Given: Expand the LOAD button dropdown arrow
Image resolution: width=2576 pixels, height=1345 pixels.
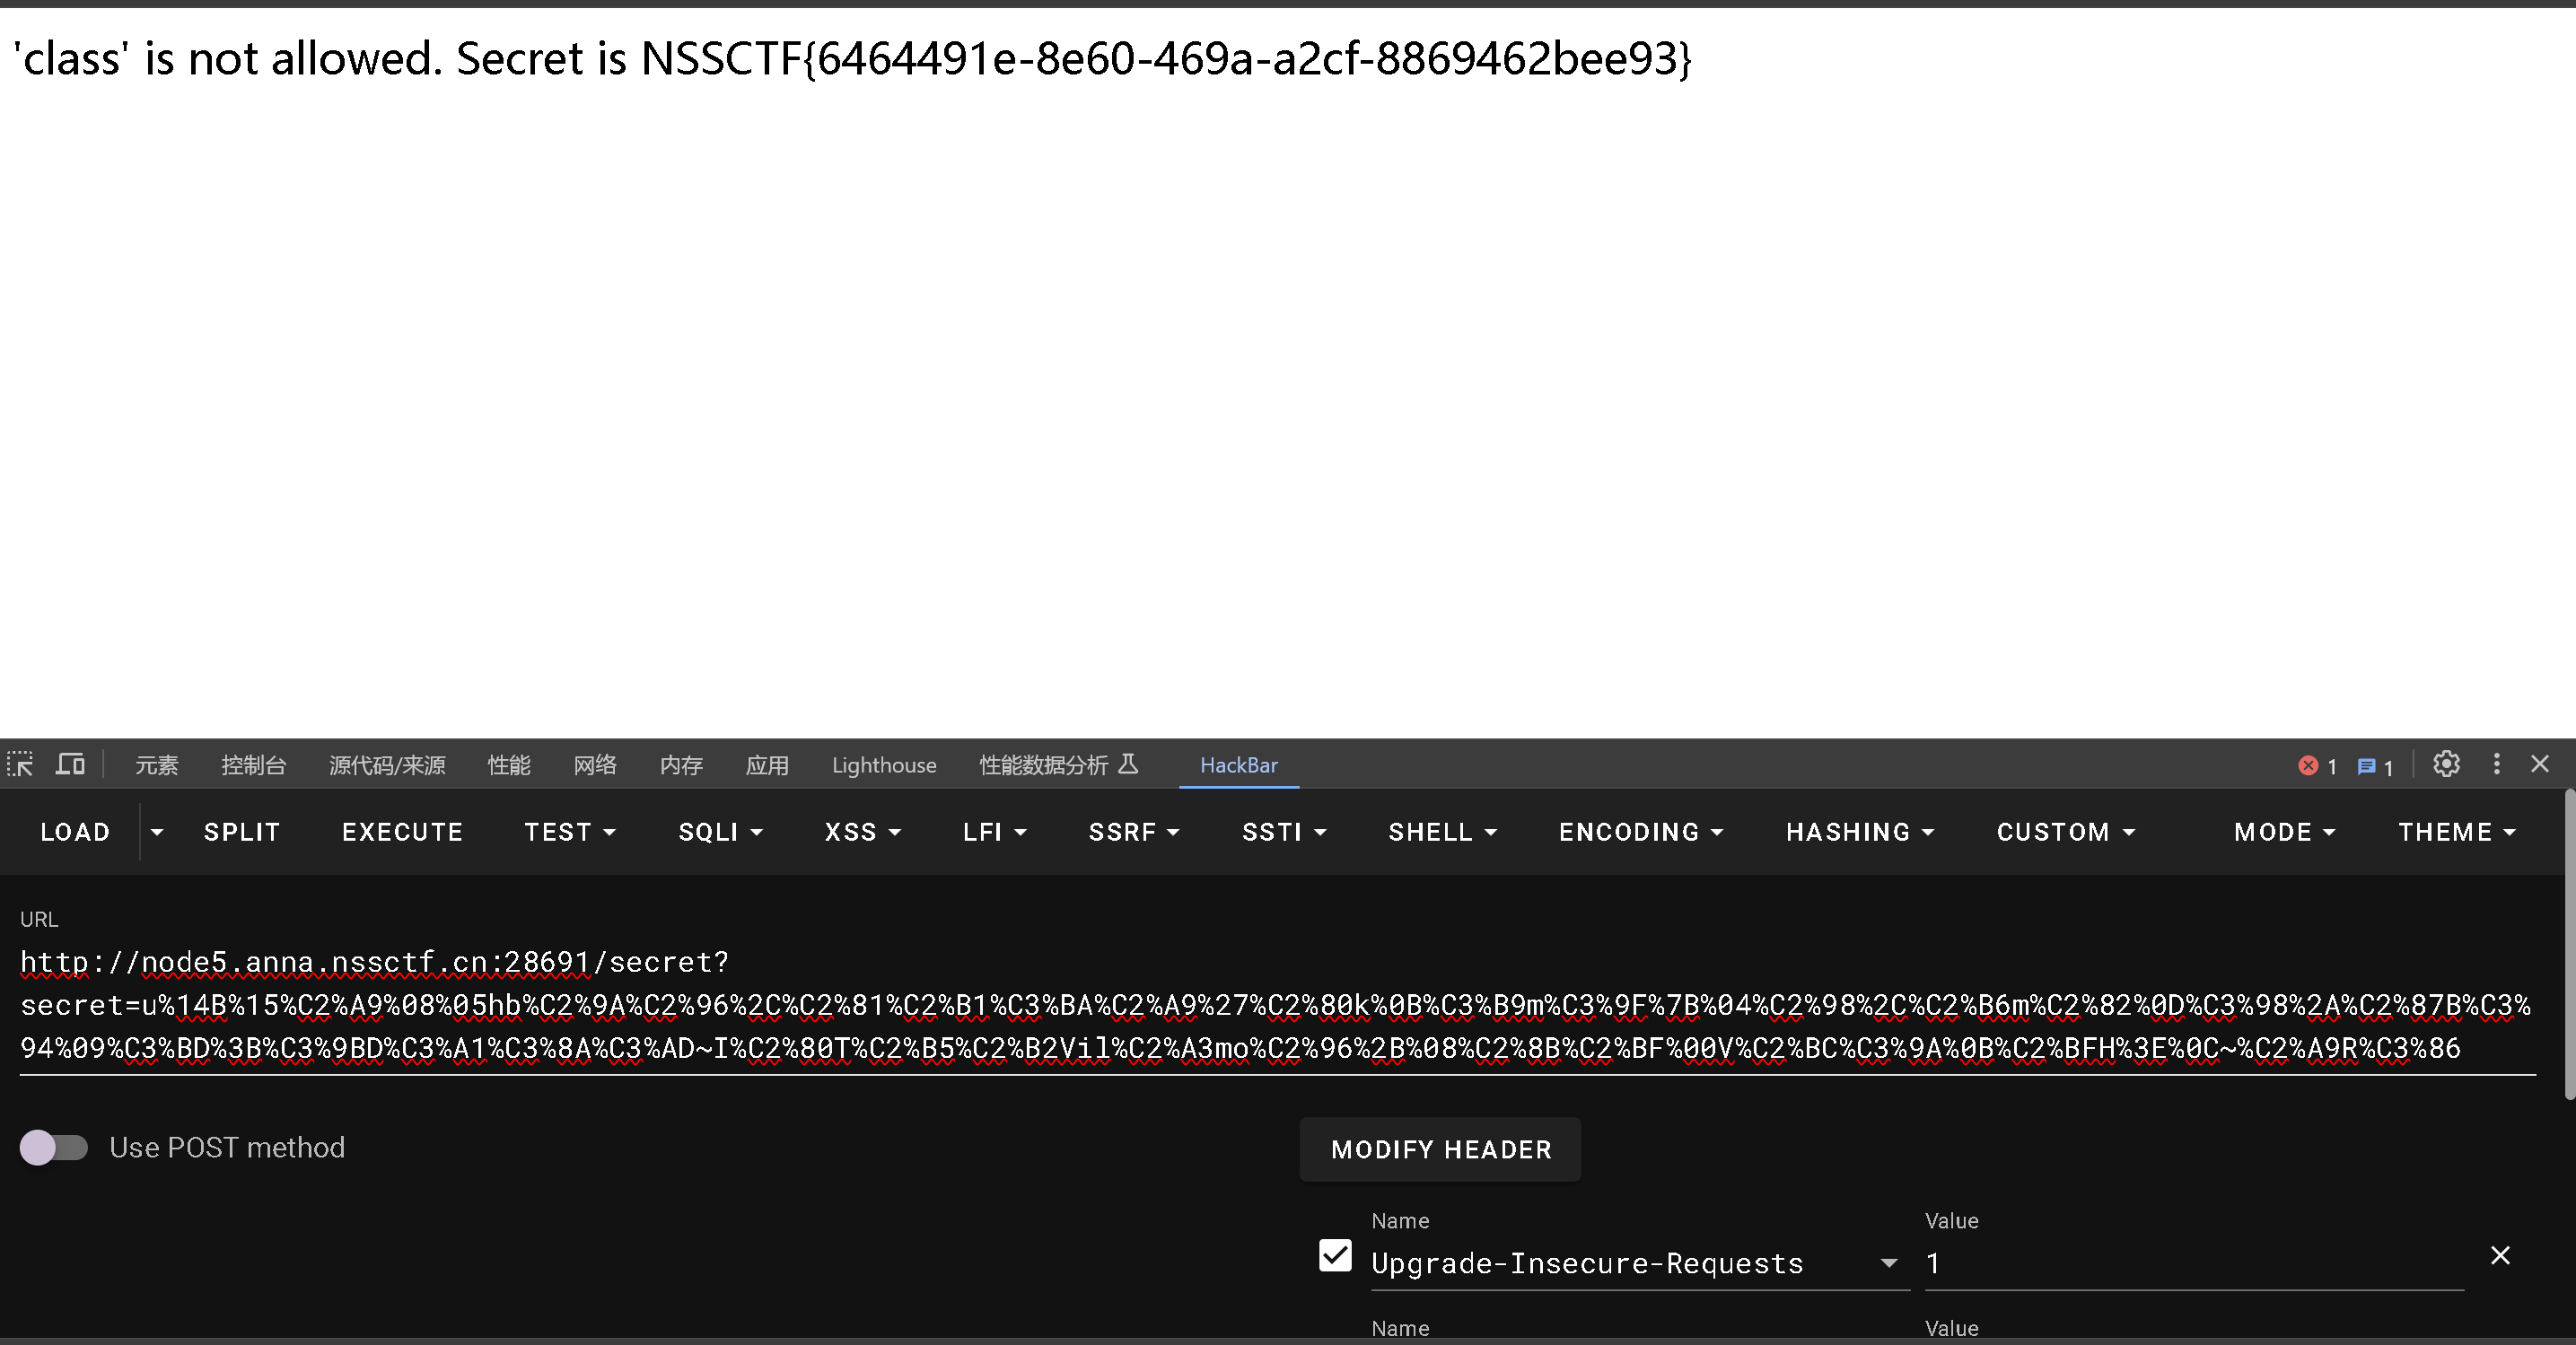Looking at the screenshot, I should pyautogui.click(x=157, y=832).
